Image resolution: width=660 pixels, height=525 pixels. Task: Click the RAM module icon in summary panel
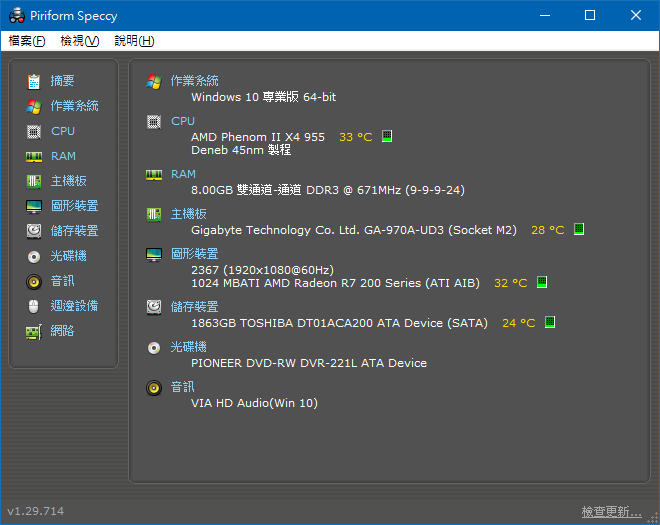click(154, 175)
